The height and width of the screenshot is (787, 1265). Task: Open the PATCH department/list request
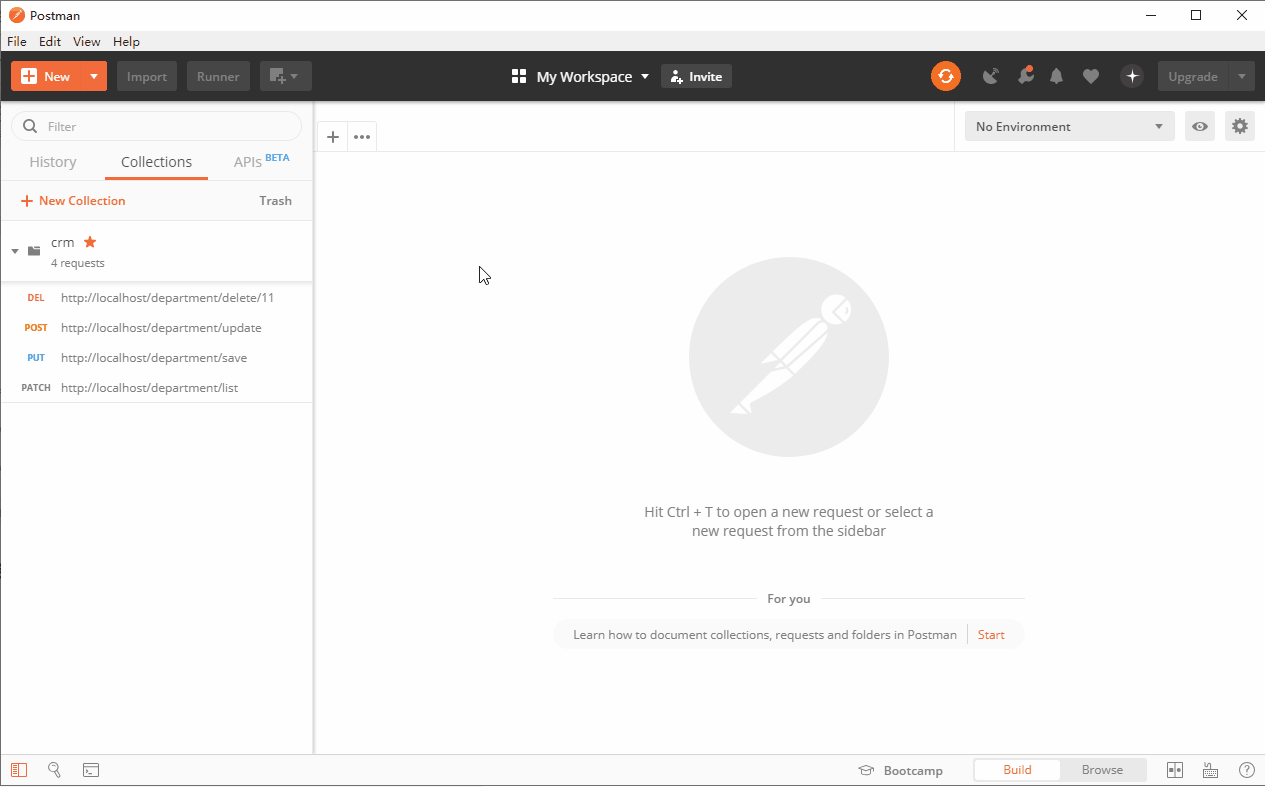pos(156,388)
